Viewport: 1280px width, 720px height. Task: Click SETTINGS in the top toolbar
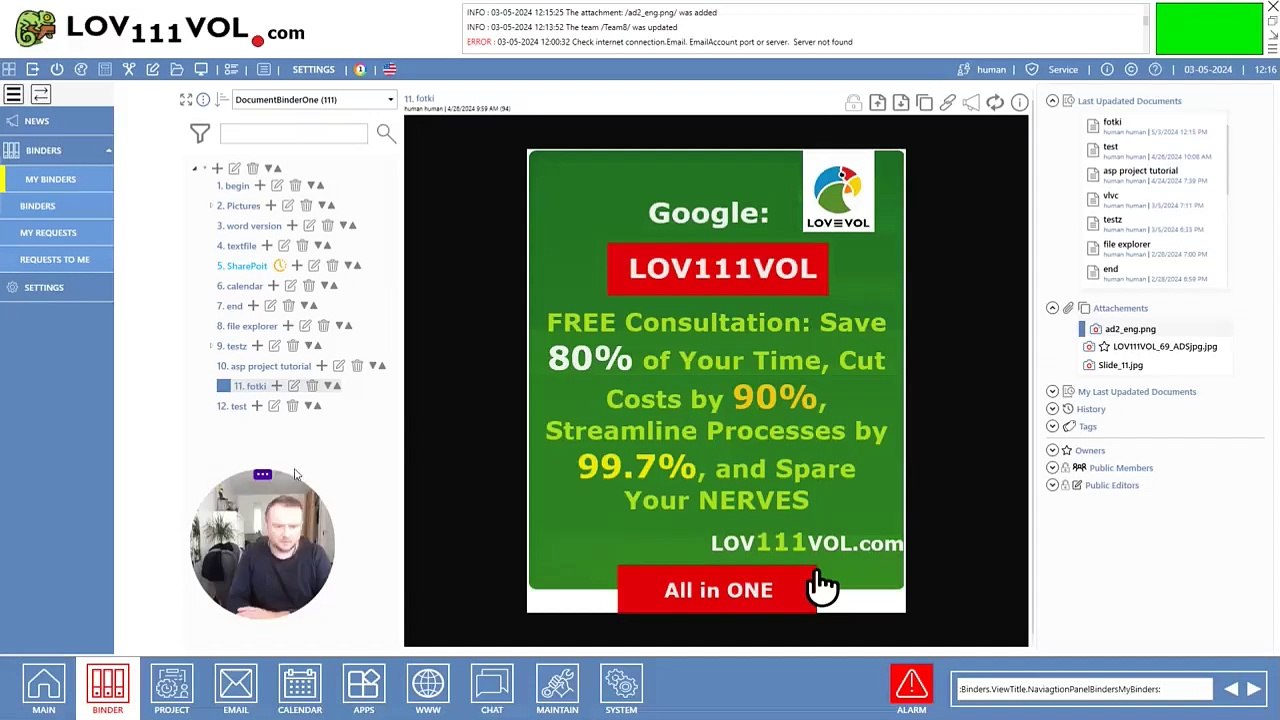(x=313, y=70)
